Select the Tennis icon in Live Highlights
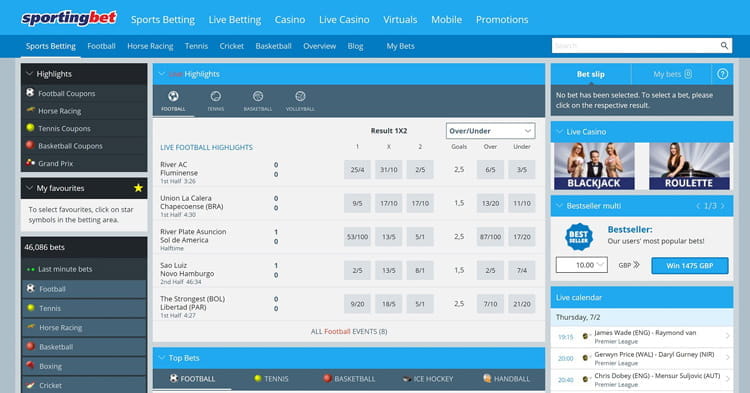This screenshot has height=393, width=750. [x=216, y=97]
